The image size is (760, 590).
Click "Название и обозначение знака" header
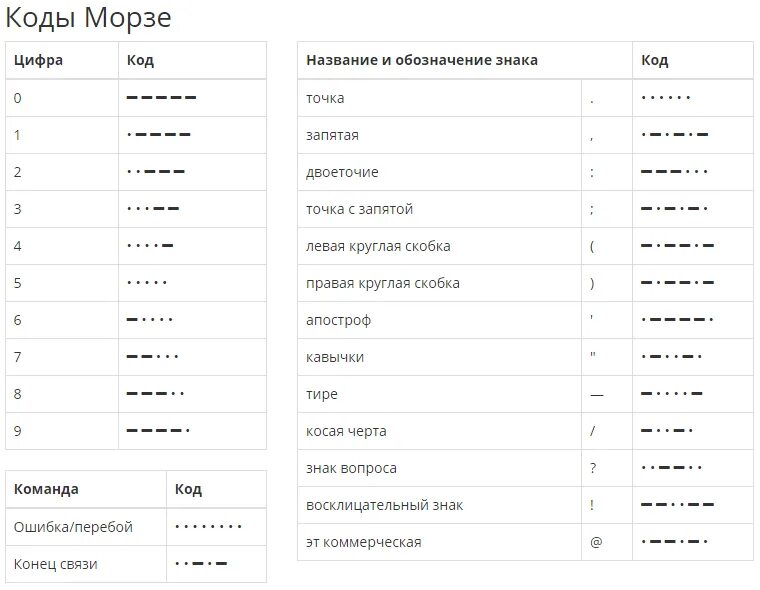pyautogui.click(x=422, y=60)
